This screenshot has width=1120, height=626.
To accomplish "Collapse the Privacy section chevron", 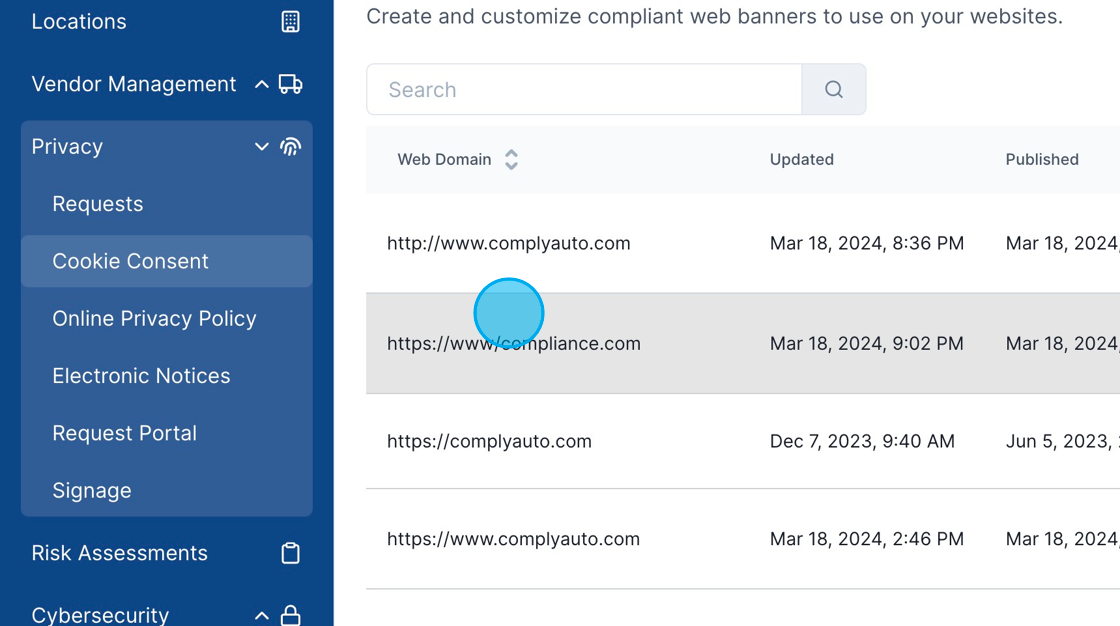I will point(261,146).
